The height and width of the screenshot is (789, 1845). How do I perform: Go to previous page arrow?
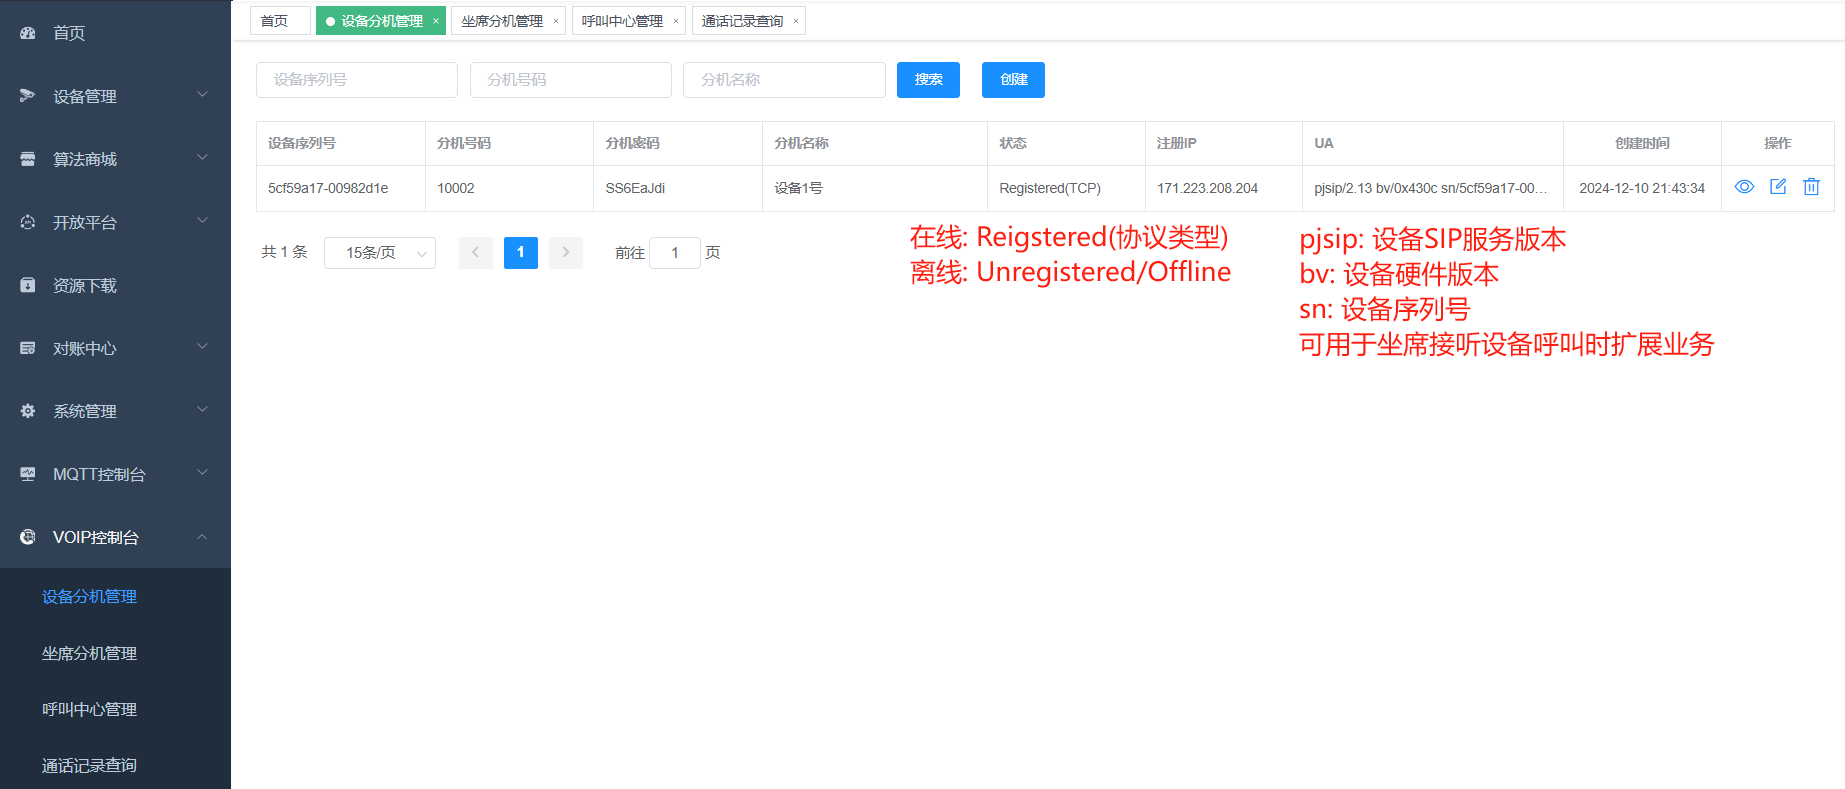click(x=476, y=253)
